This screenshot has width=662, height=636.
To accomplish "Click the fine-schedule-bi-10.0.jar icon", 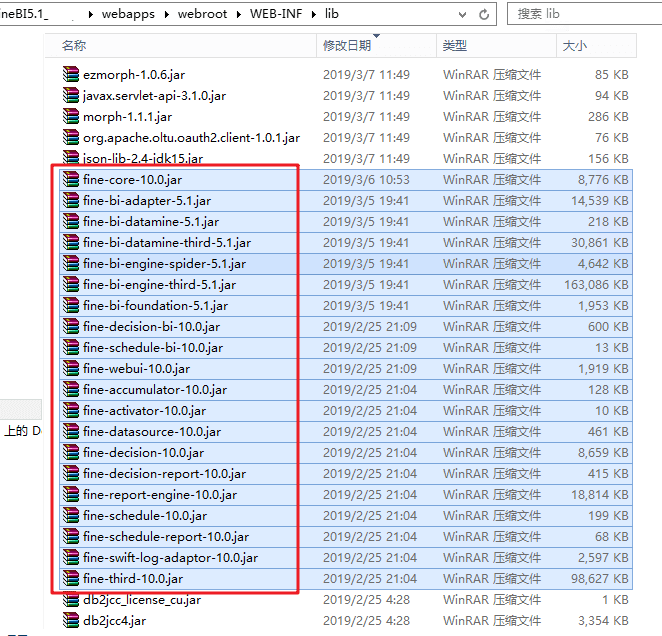I will coord(71,348).
